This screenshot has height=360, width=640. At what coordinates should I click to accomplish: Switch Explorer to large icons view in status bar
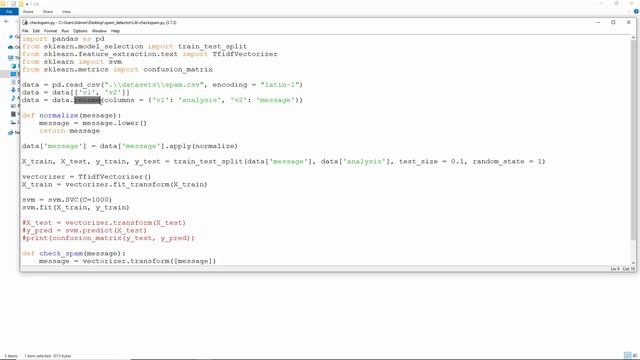click(635, 356)
